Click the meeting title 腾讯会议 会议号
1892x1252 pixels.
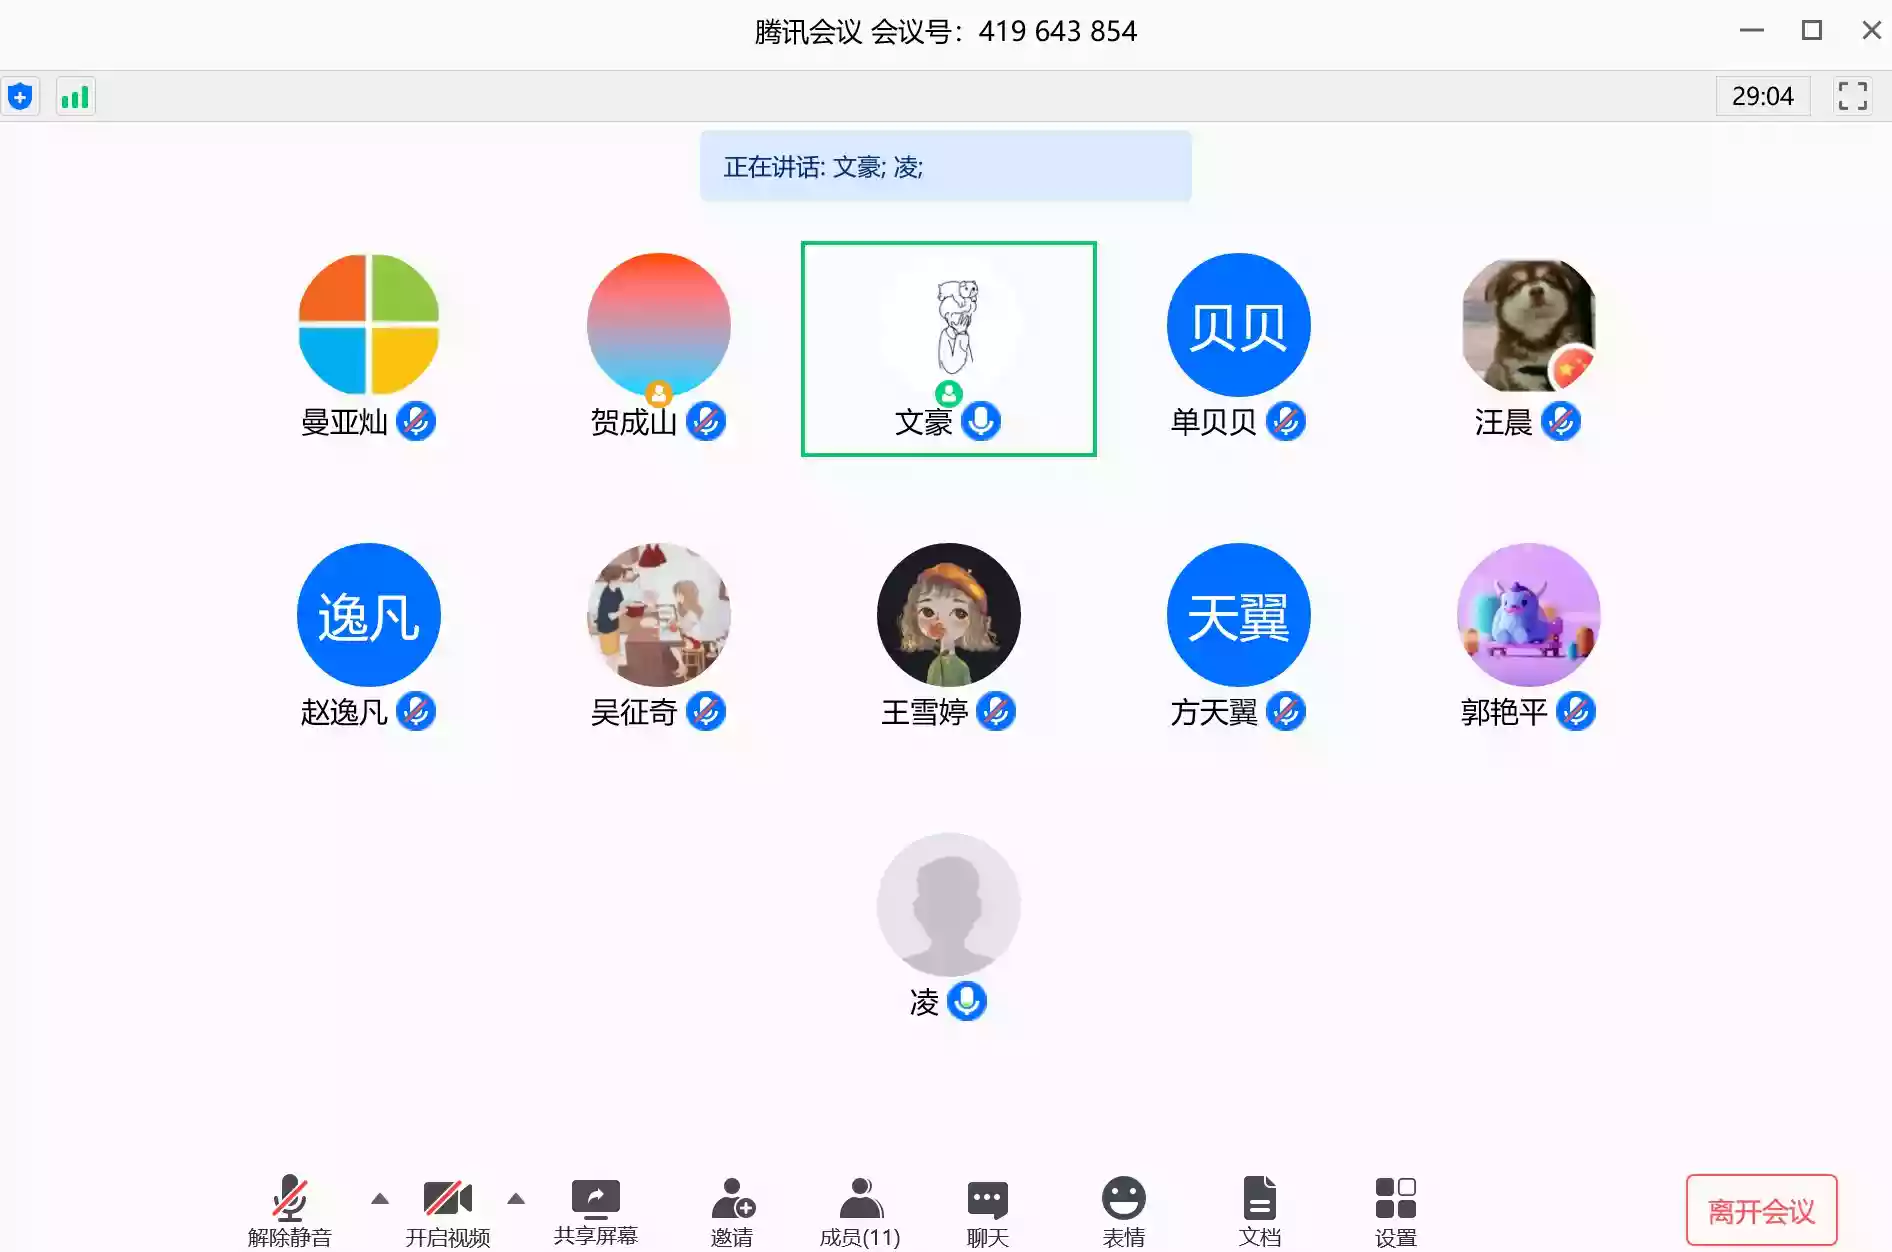[x=946, y=32]
